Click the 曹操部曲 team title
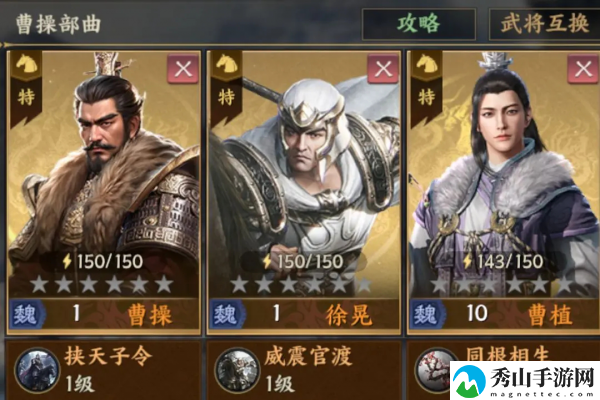 pyautogui.click(x=59, y=24)
